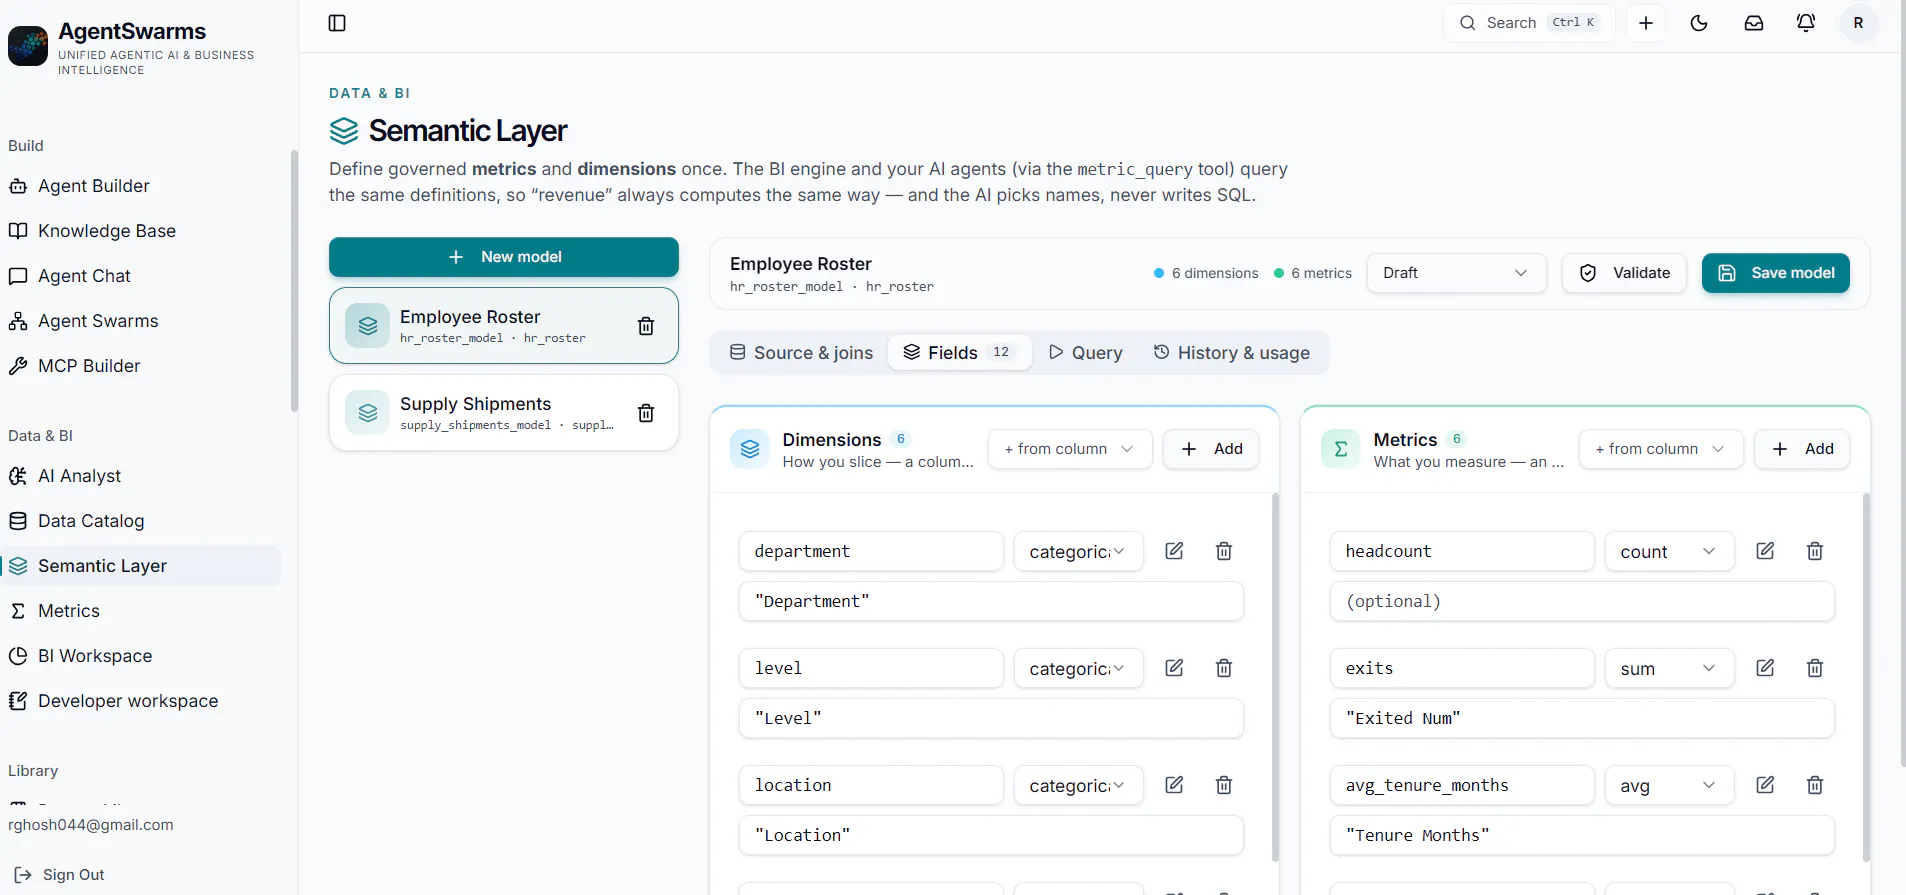1906x895 pixels.
Task: Click the Dimensions layers icon
Action: pyautogui.click(x=750, y=449)
